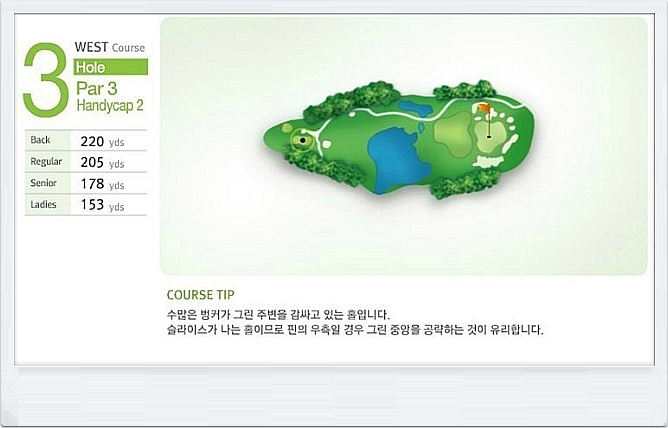The image size is (668, 428).
Task: Select the 'Senior' tee row label
Action: click(43, 183)
